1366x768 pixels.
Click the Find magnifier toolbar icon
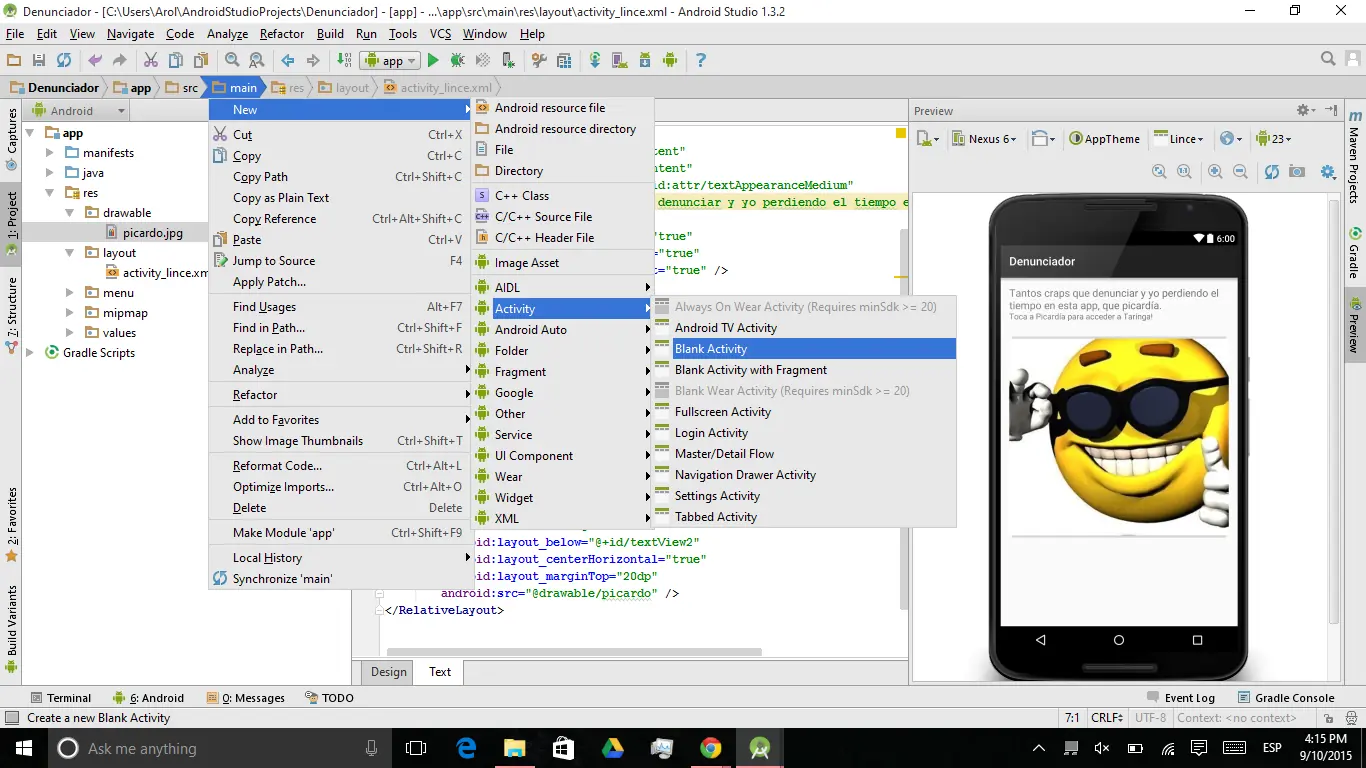pos(232,61)
